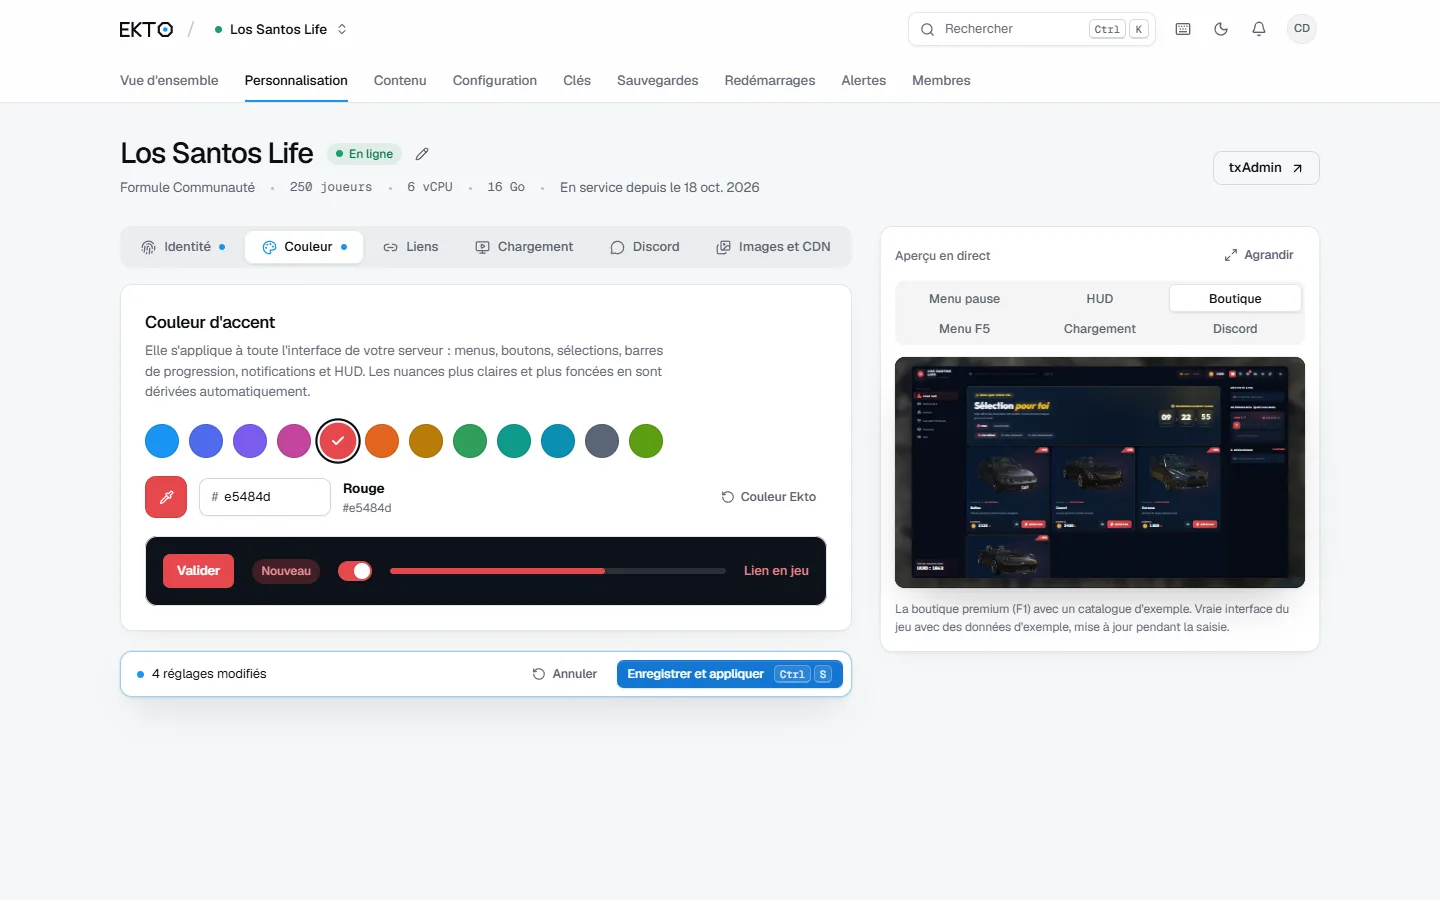Viewport: 1440px width, 900px height.
Task: Open the Redémarrages tab
Action: pyautogui.click(x=770, y=81)
